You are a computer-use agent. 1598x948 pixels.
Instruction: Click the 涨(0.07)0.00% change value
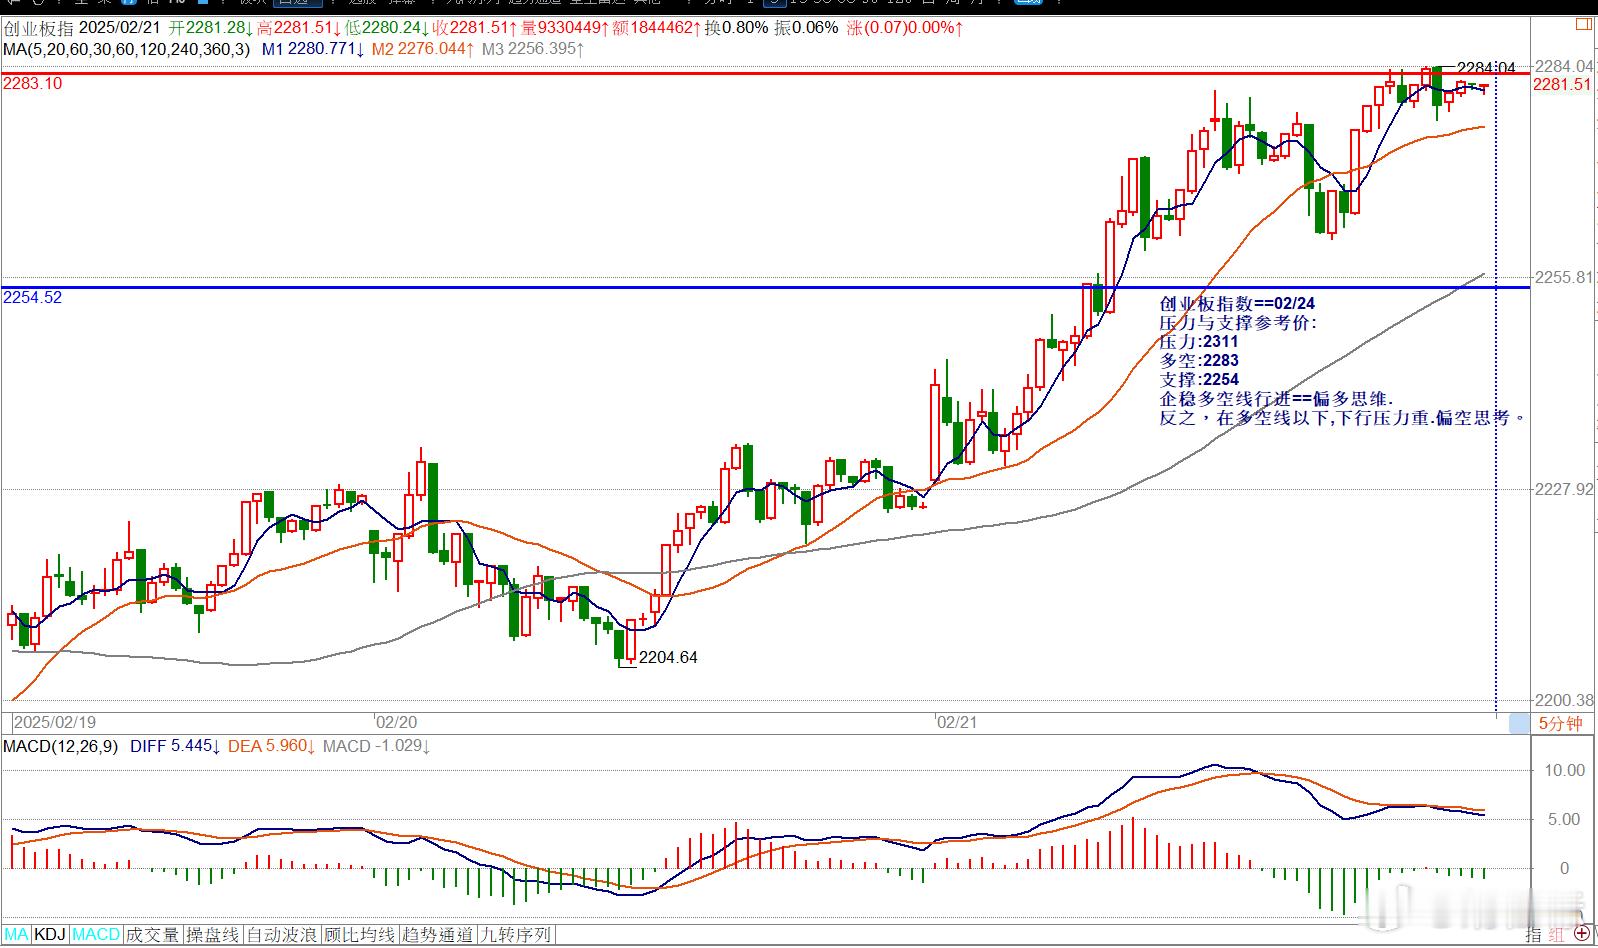coord(905,28)
